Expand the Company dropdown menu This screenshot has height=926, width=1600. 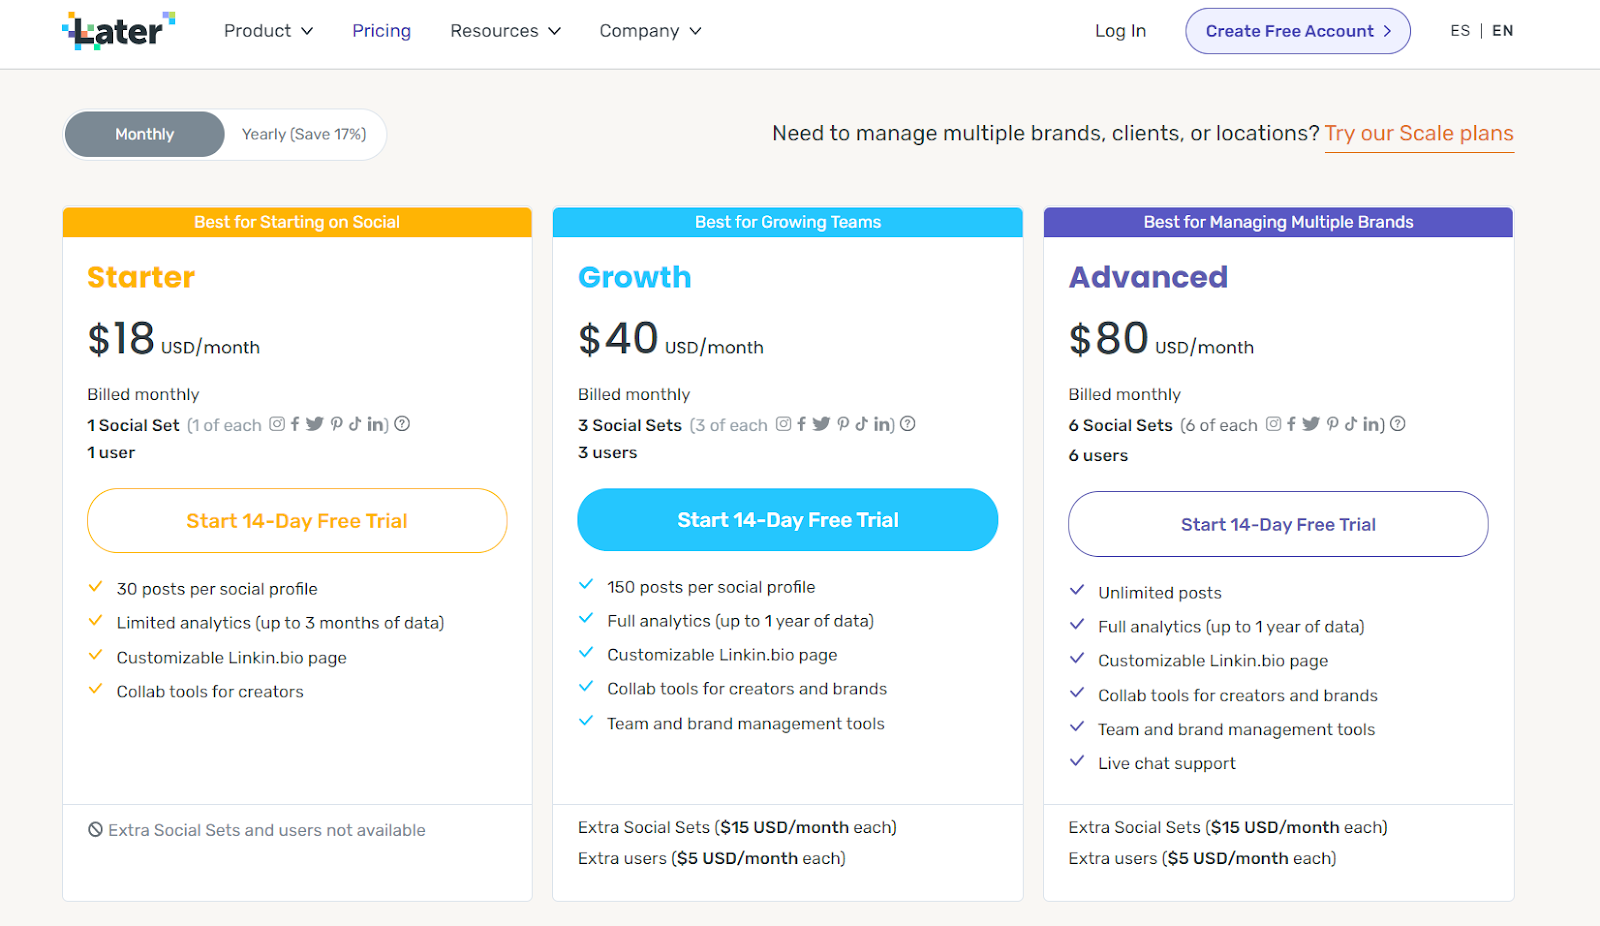click(650, 31)
